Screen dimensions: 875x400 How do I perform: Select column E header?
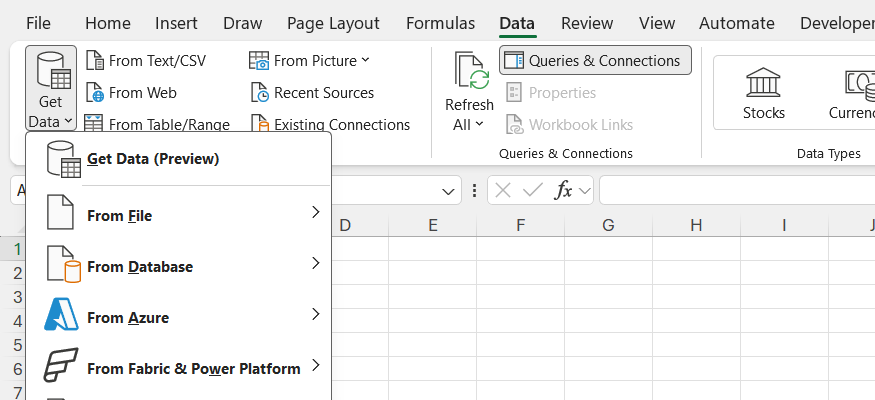[432, 225]
